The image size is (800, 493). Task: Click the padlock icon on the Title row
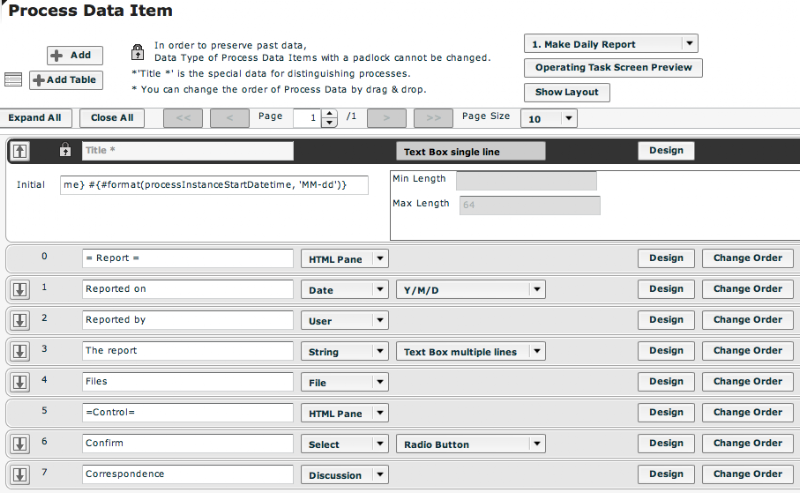point(65,150)
